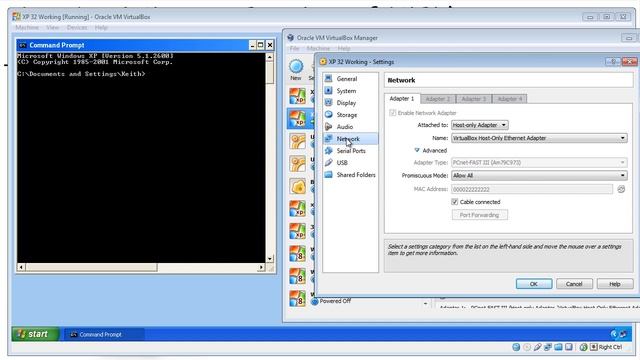Open the Attached to dropdown

pyautogui.click(x=480, y=125)
